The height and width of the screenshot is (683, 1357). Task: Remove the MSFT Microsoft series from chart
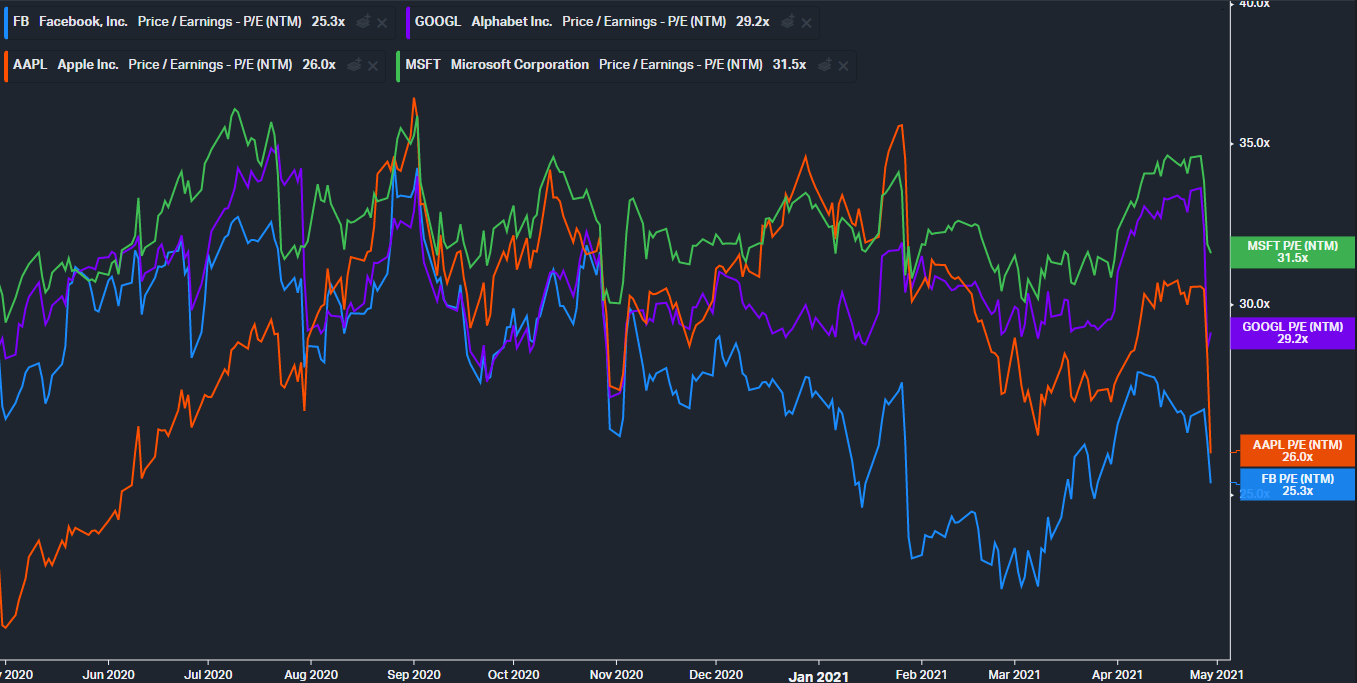tap(843, 66)
